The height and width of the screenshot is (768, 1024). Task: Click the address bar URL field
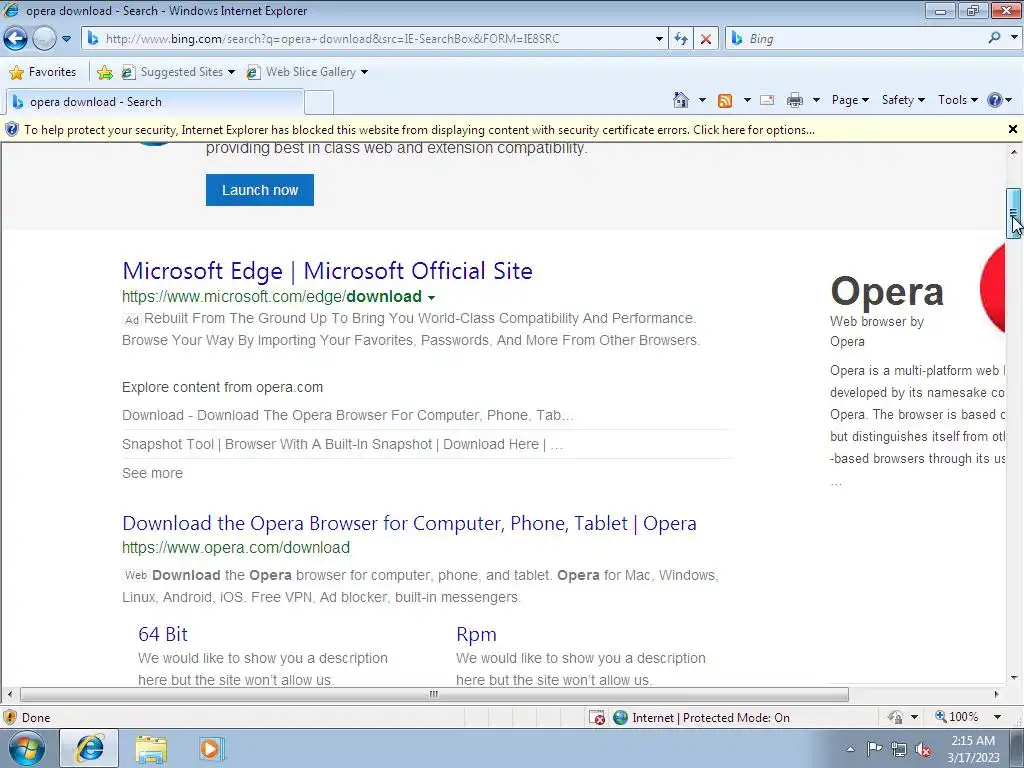[369, 39]
